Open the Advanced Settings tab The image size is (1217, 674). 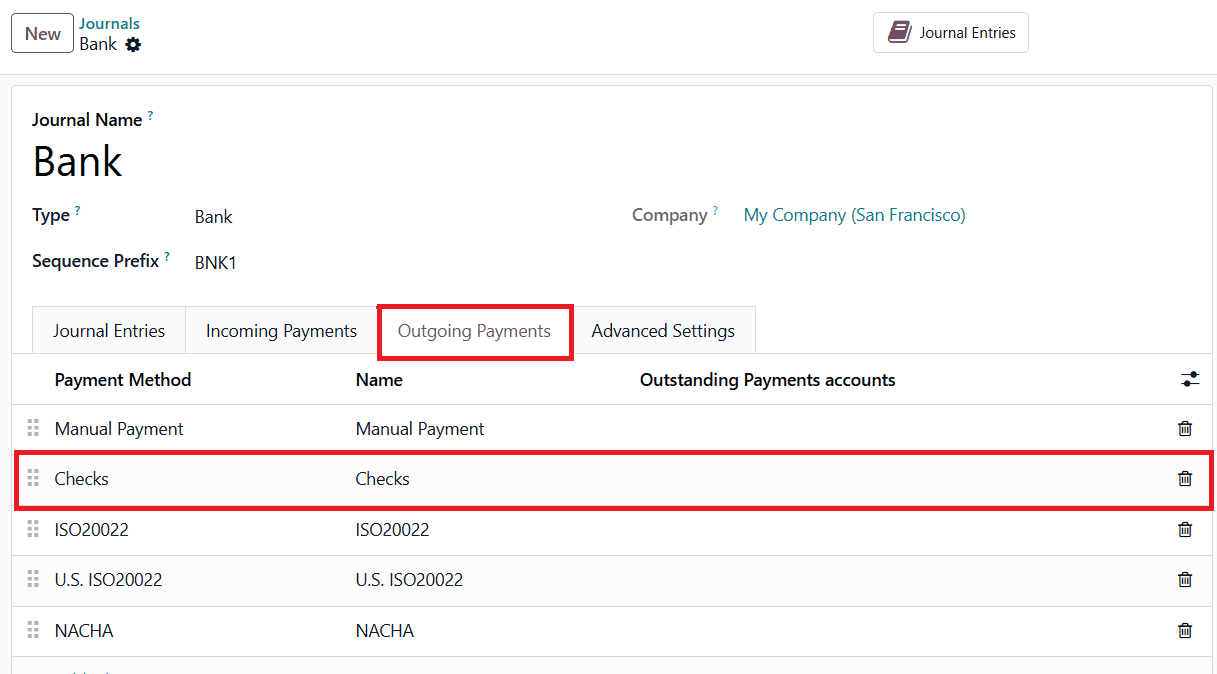[x=663, y=330]
